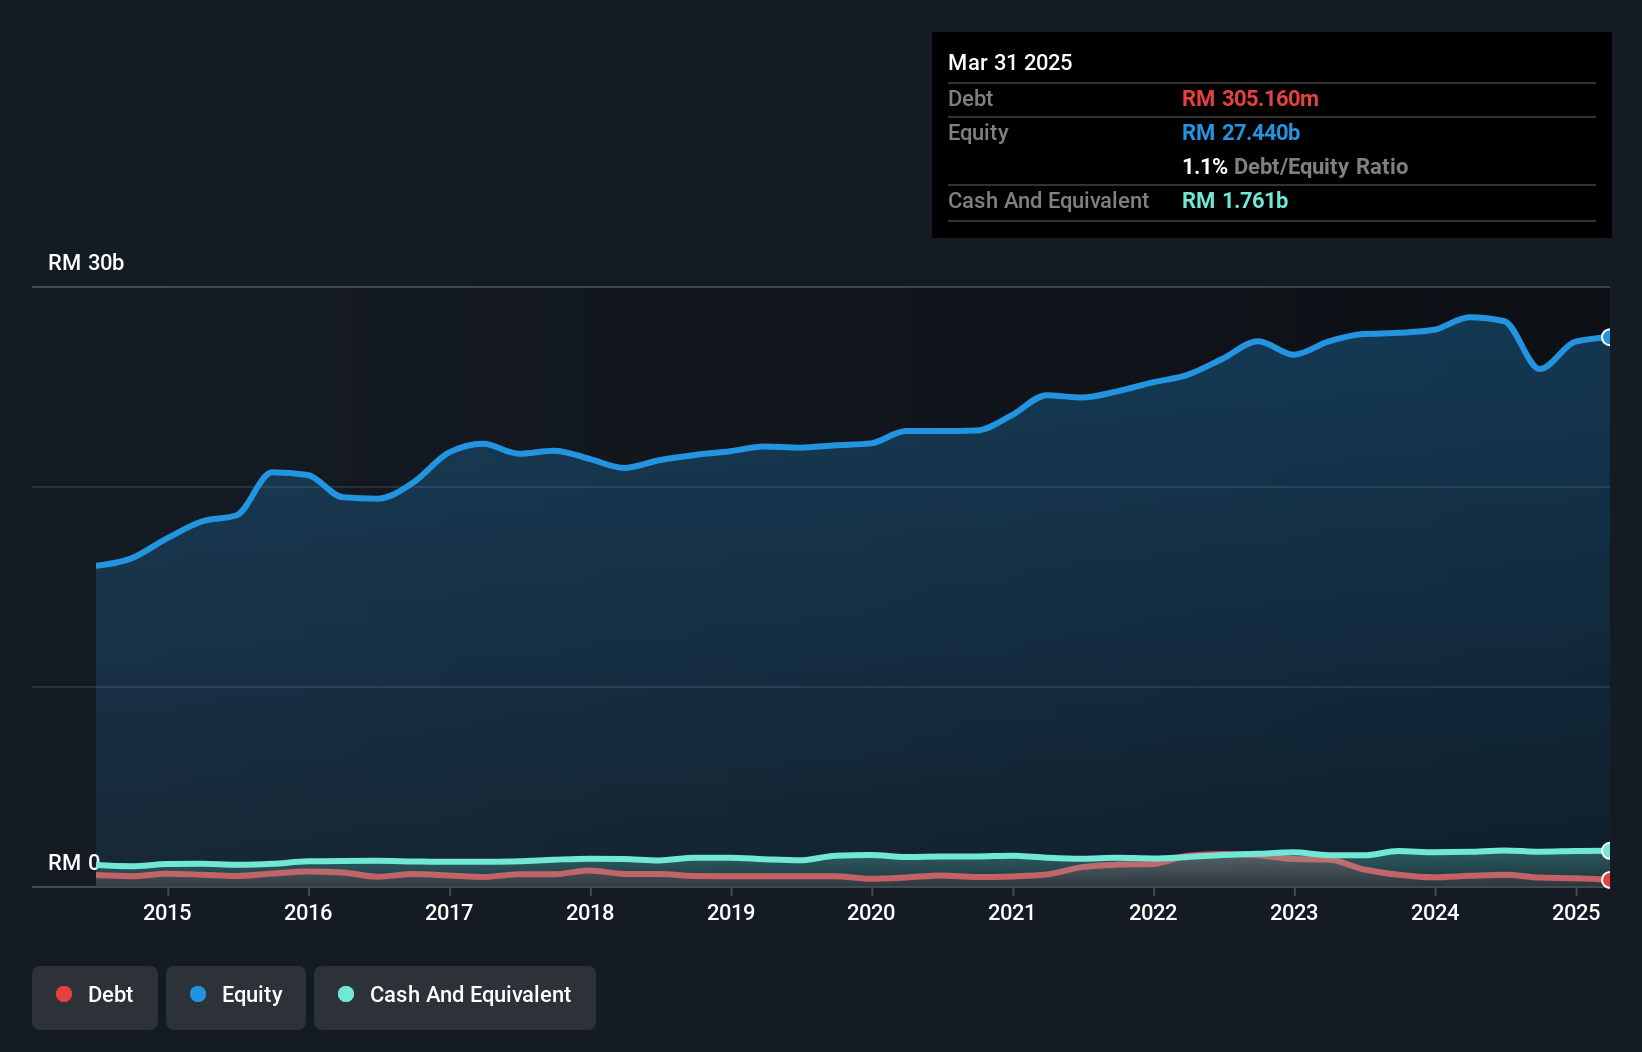This screenshot has height=1052, width=1642.
Task: Click the 2020 axis label
Action: [x=871, y=912]
